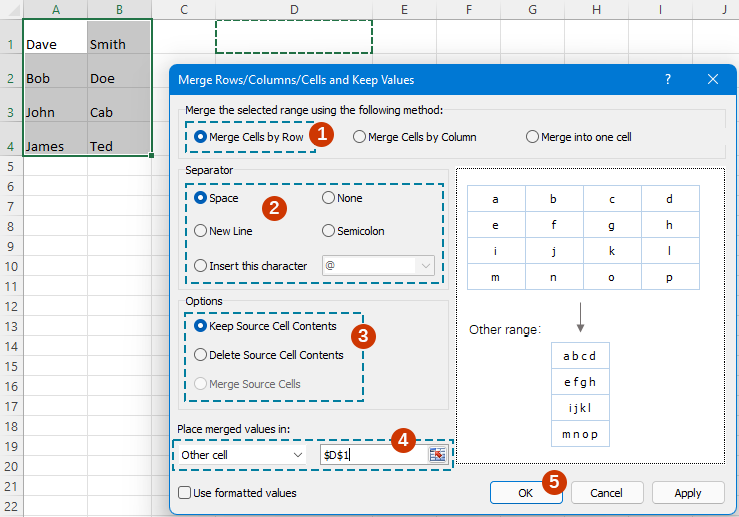
Task: Choose New Line as the separator
Action: [x=223, y=231]
